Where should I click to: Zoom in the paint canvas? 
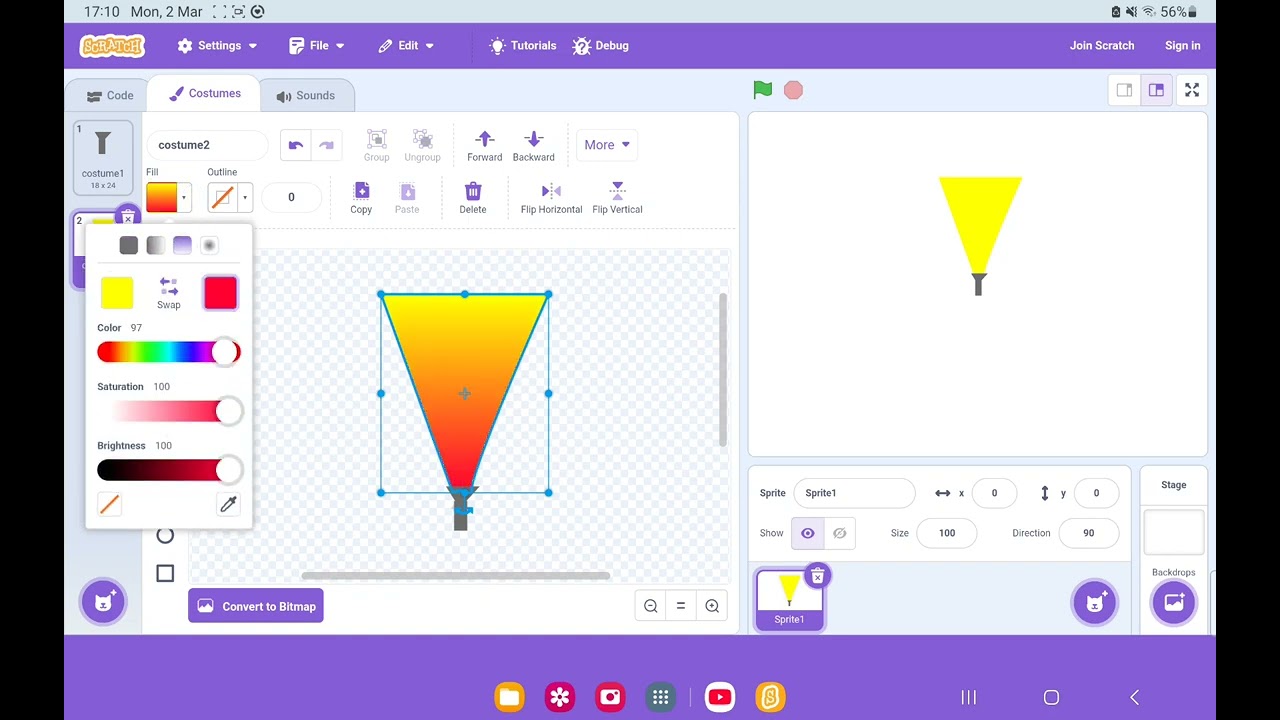click(712, 606)
